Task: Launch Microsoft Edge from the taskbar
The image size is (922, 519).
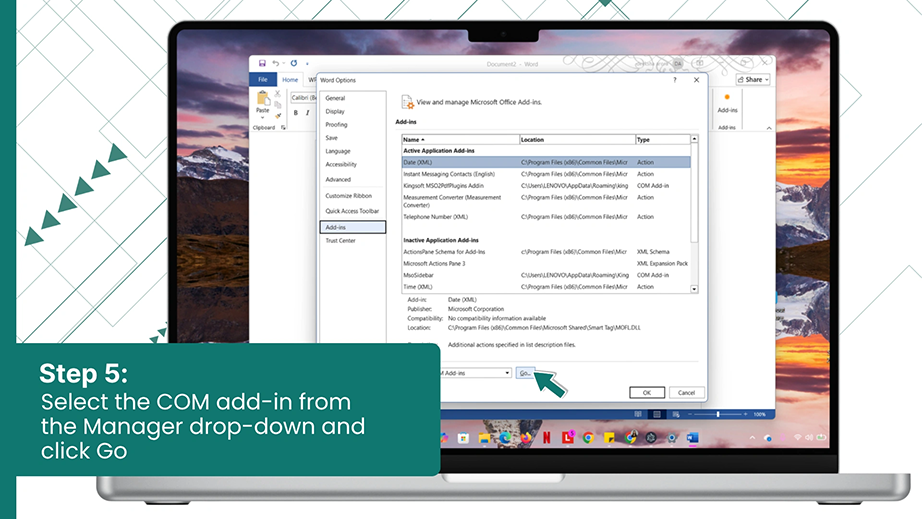Action: [x=505, y=438]
